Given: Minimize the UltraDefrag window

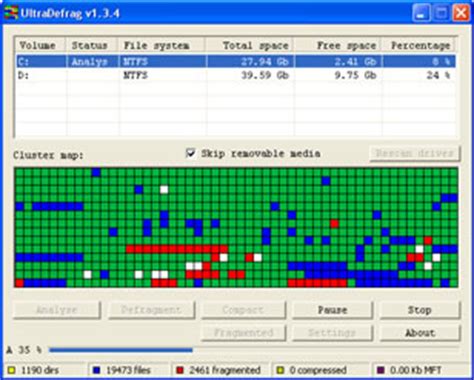Looking at the screenshot, I should click(x=421, y=13).
